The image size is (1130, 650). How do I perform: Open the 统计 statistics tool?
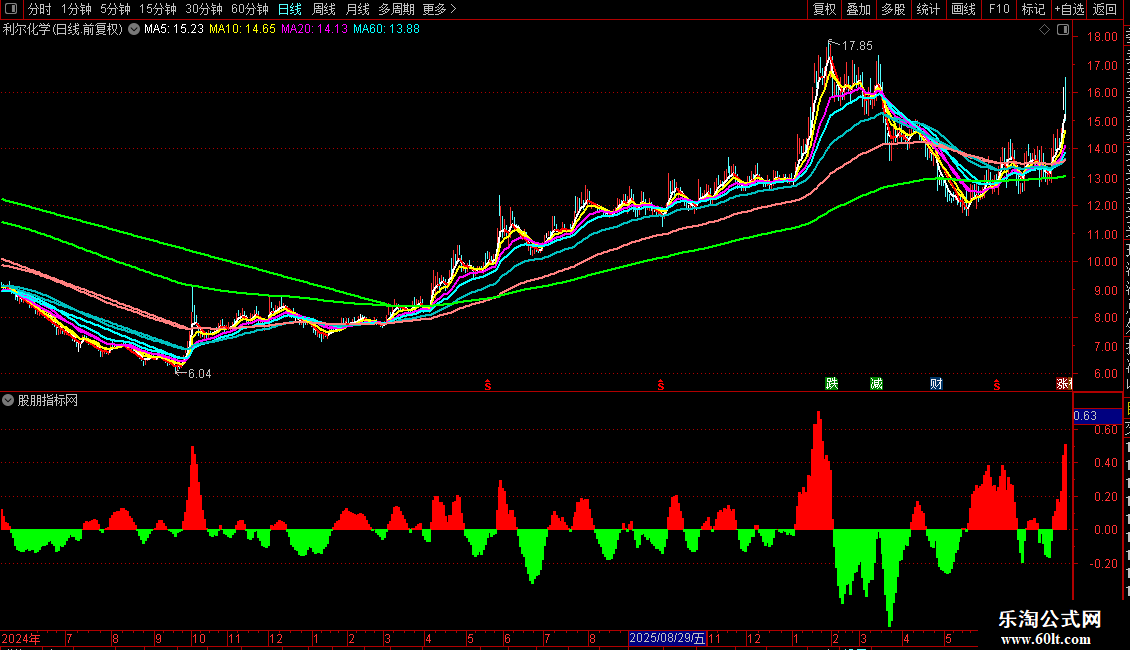pyautogui.click(x=928, y=9)
